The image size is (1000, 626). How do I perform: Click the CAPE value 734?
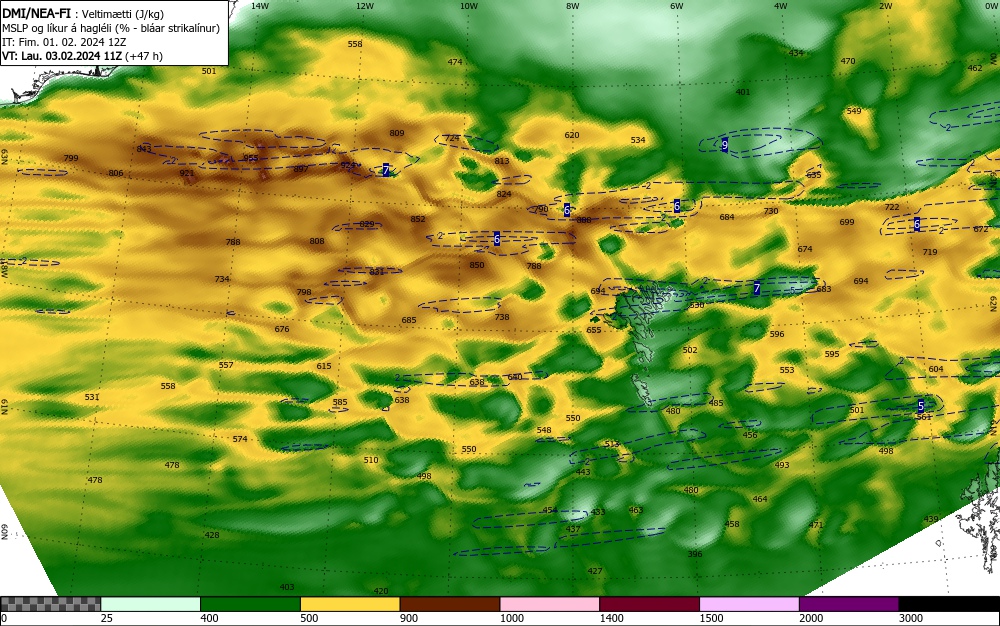click(222, 279)
